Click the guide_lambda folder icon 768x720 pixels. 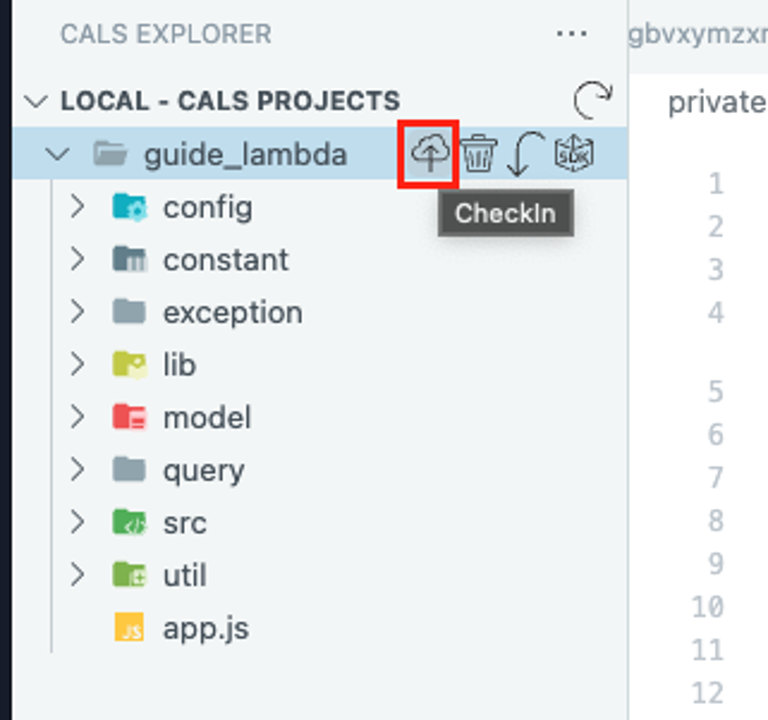coord(110,154)
